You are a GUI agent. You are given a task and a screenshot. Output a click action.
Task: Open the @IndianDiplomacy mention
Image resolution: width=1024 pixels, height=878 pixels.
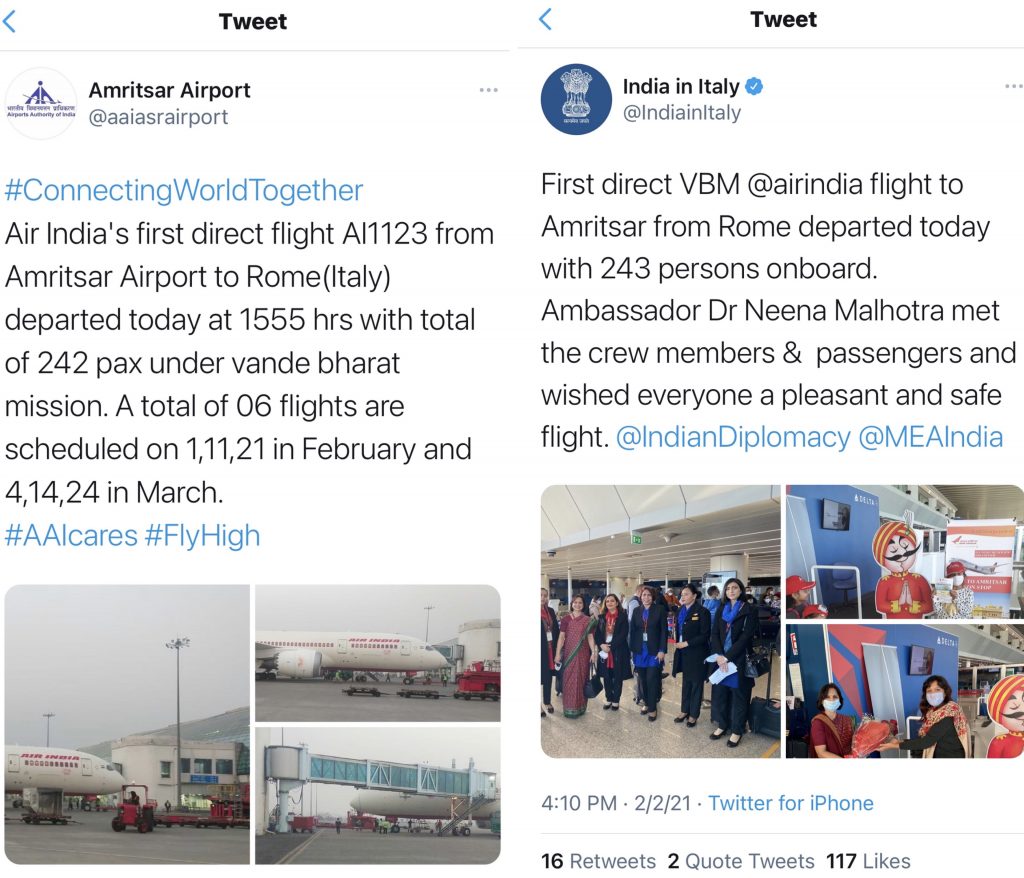click(x=733, y=437)
